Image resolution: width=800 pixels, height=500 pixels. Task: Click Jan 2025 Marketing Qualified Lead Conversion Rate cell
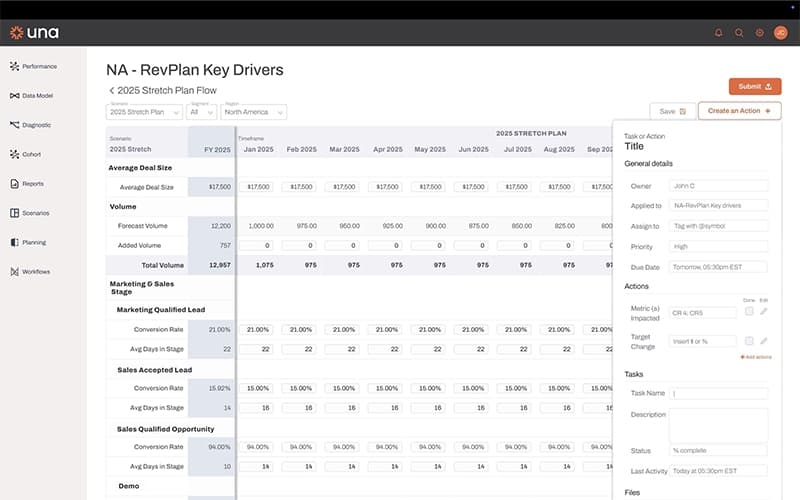(x=257, y=330)
